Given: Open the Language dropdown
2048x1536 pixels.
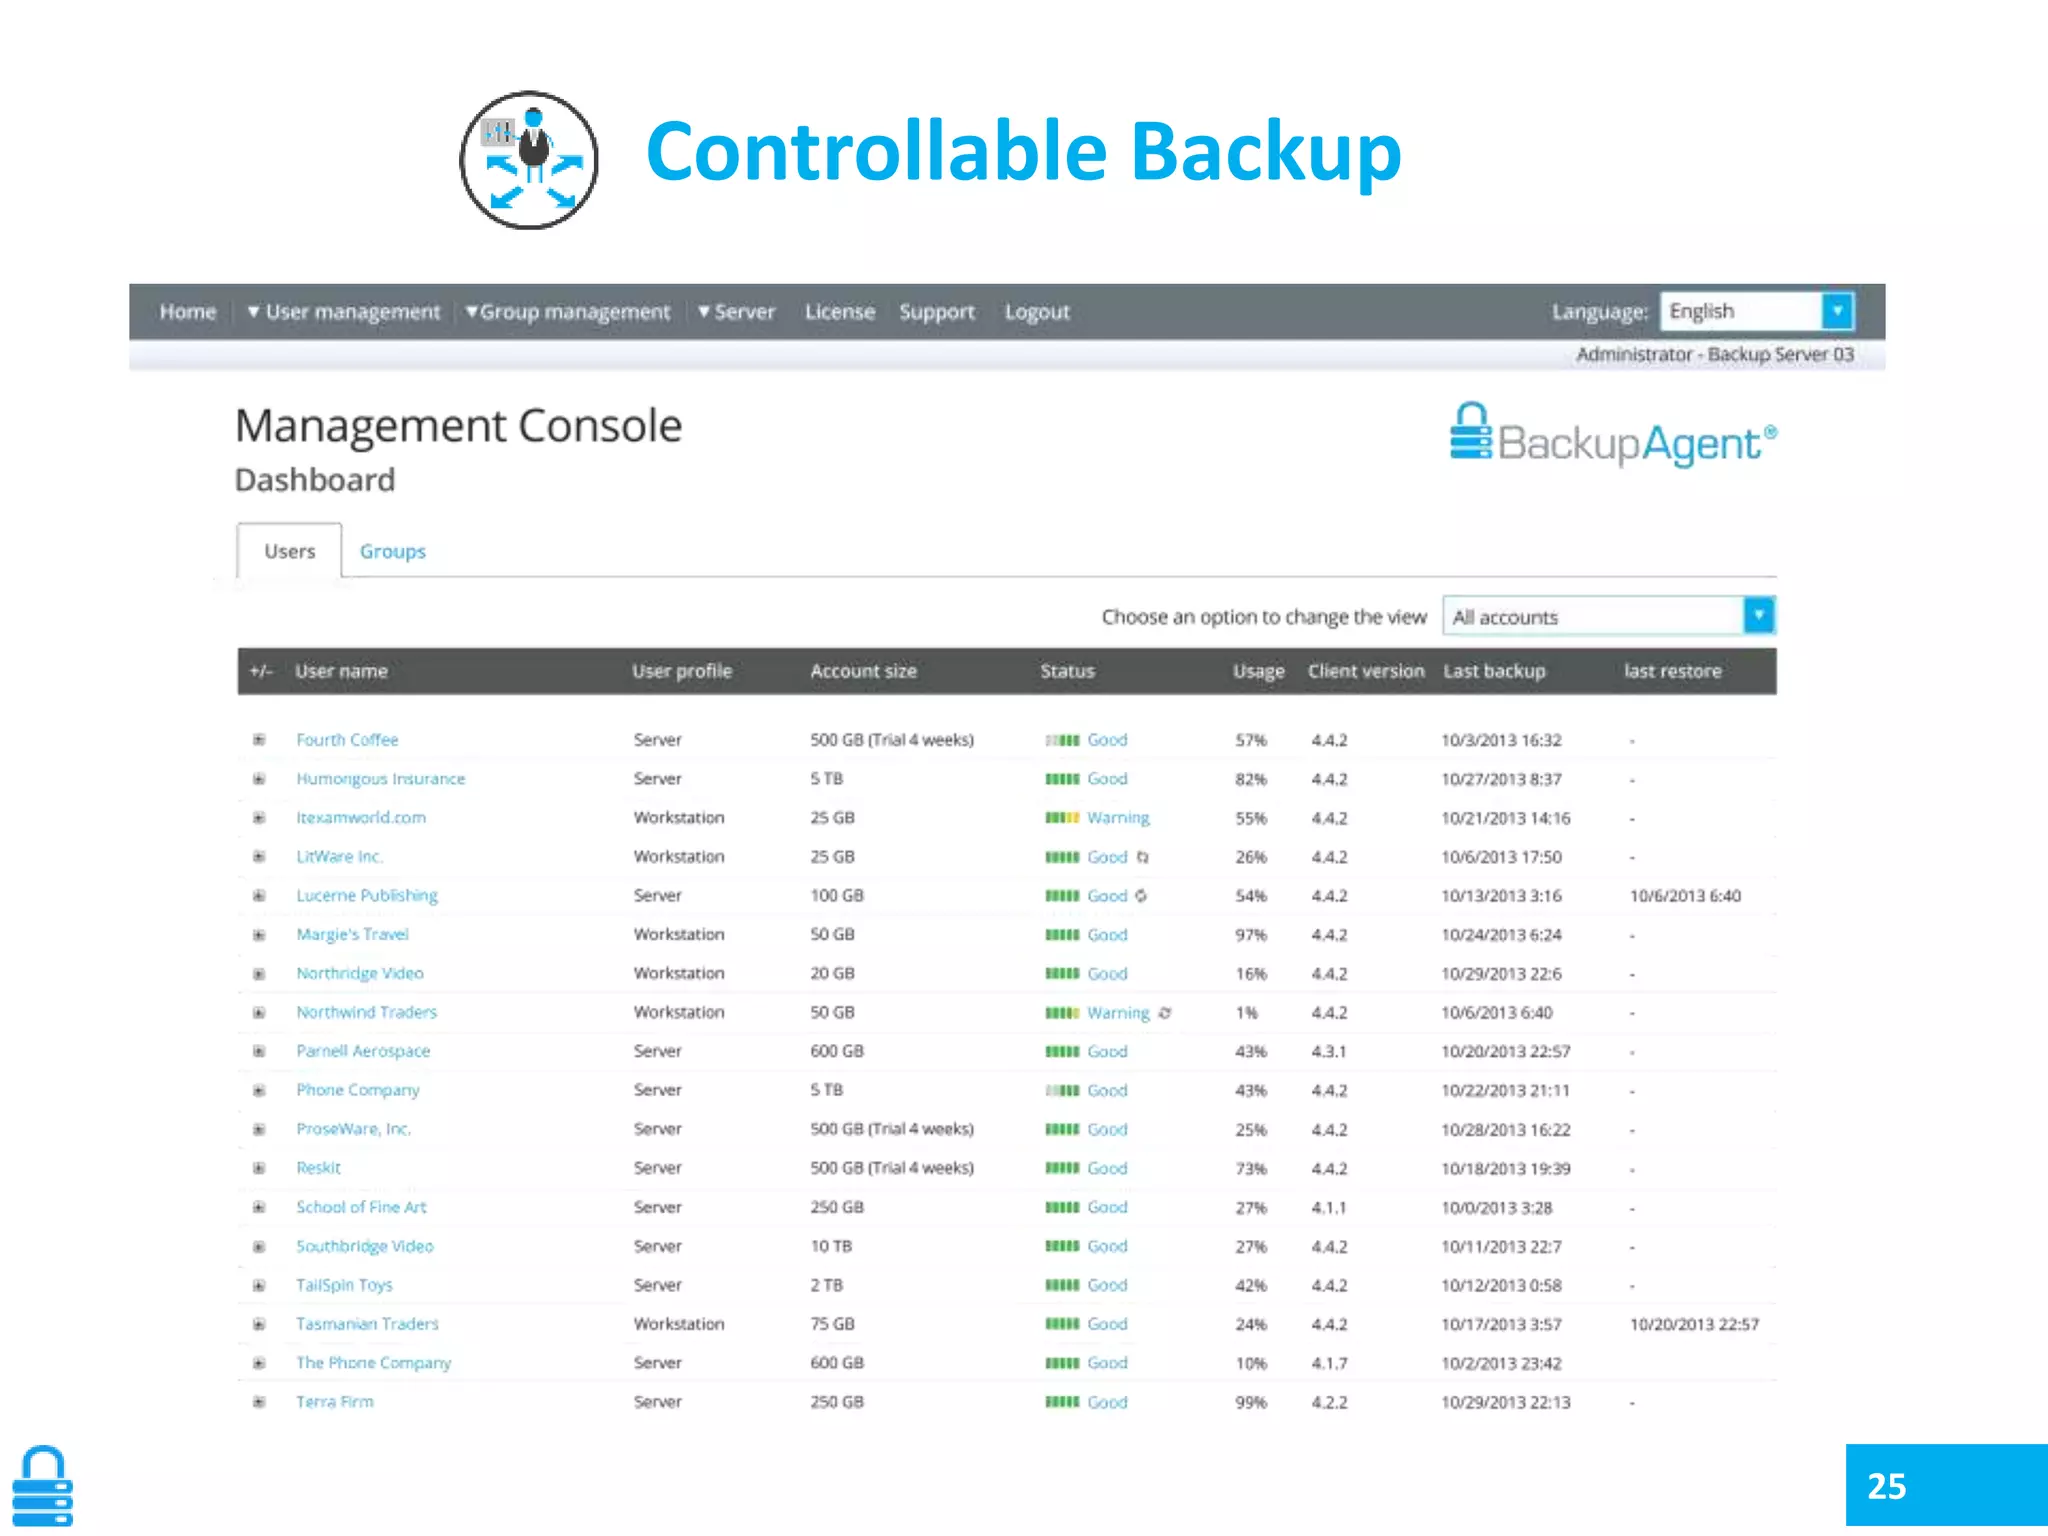Looking at the screenshot, I should click(1757, 311).
